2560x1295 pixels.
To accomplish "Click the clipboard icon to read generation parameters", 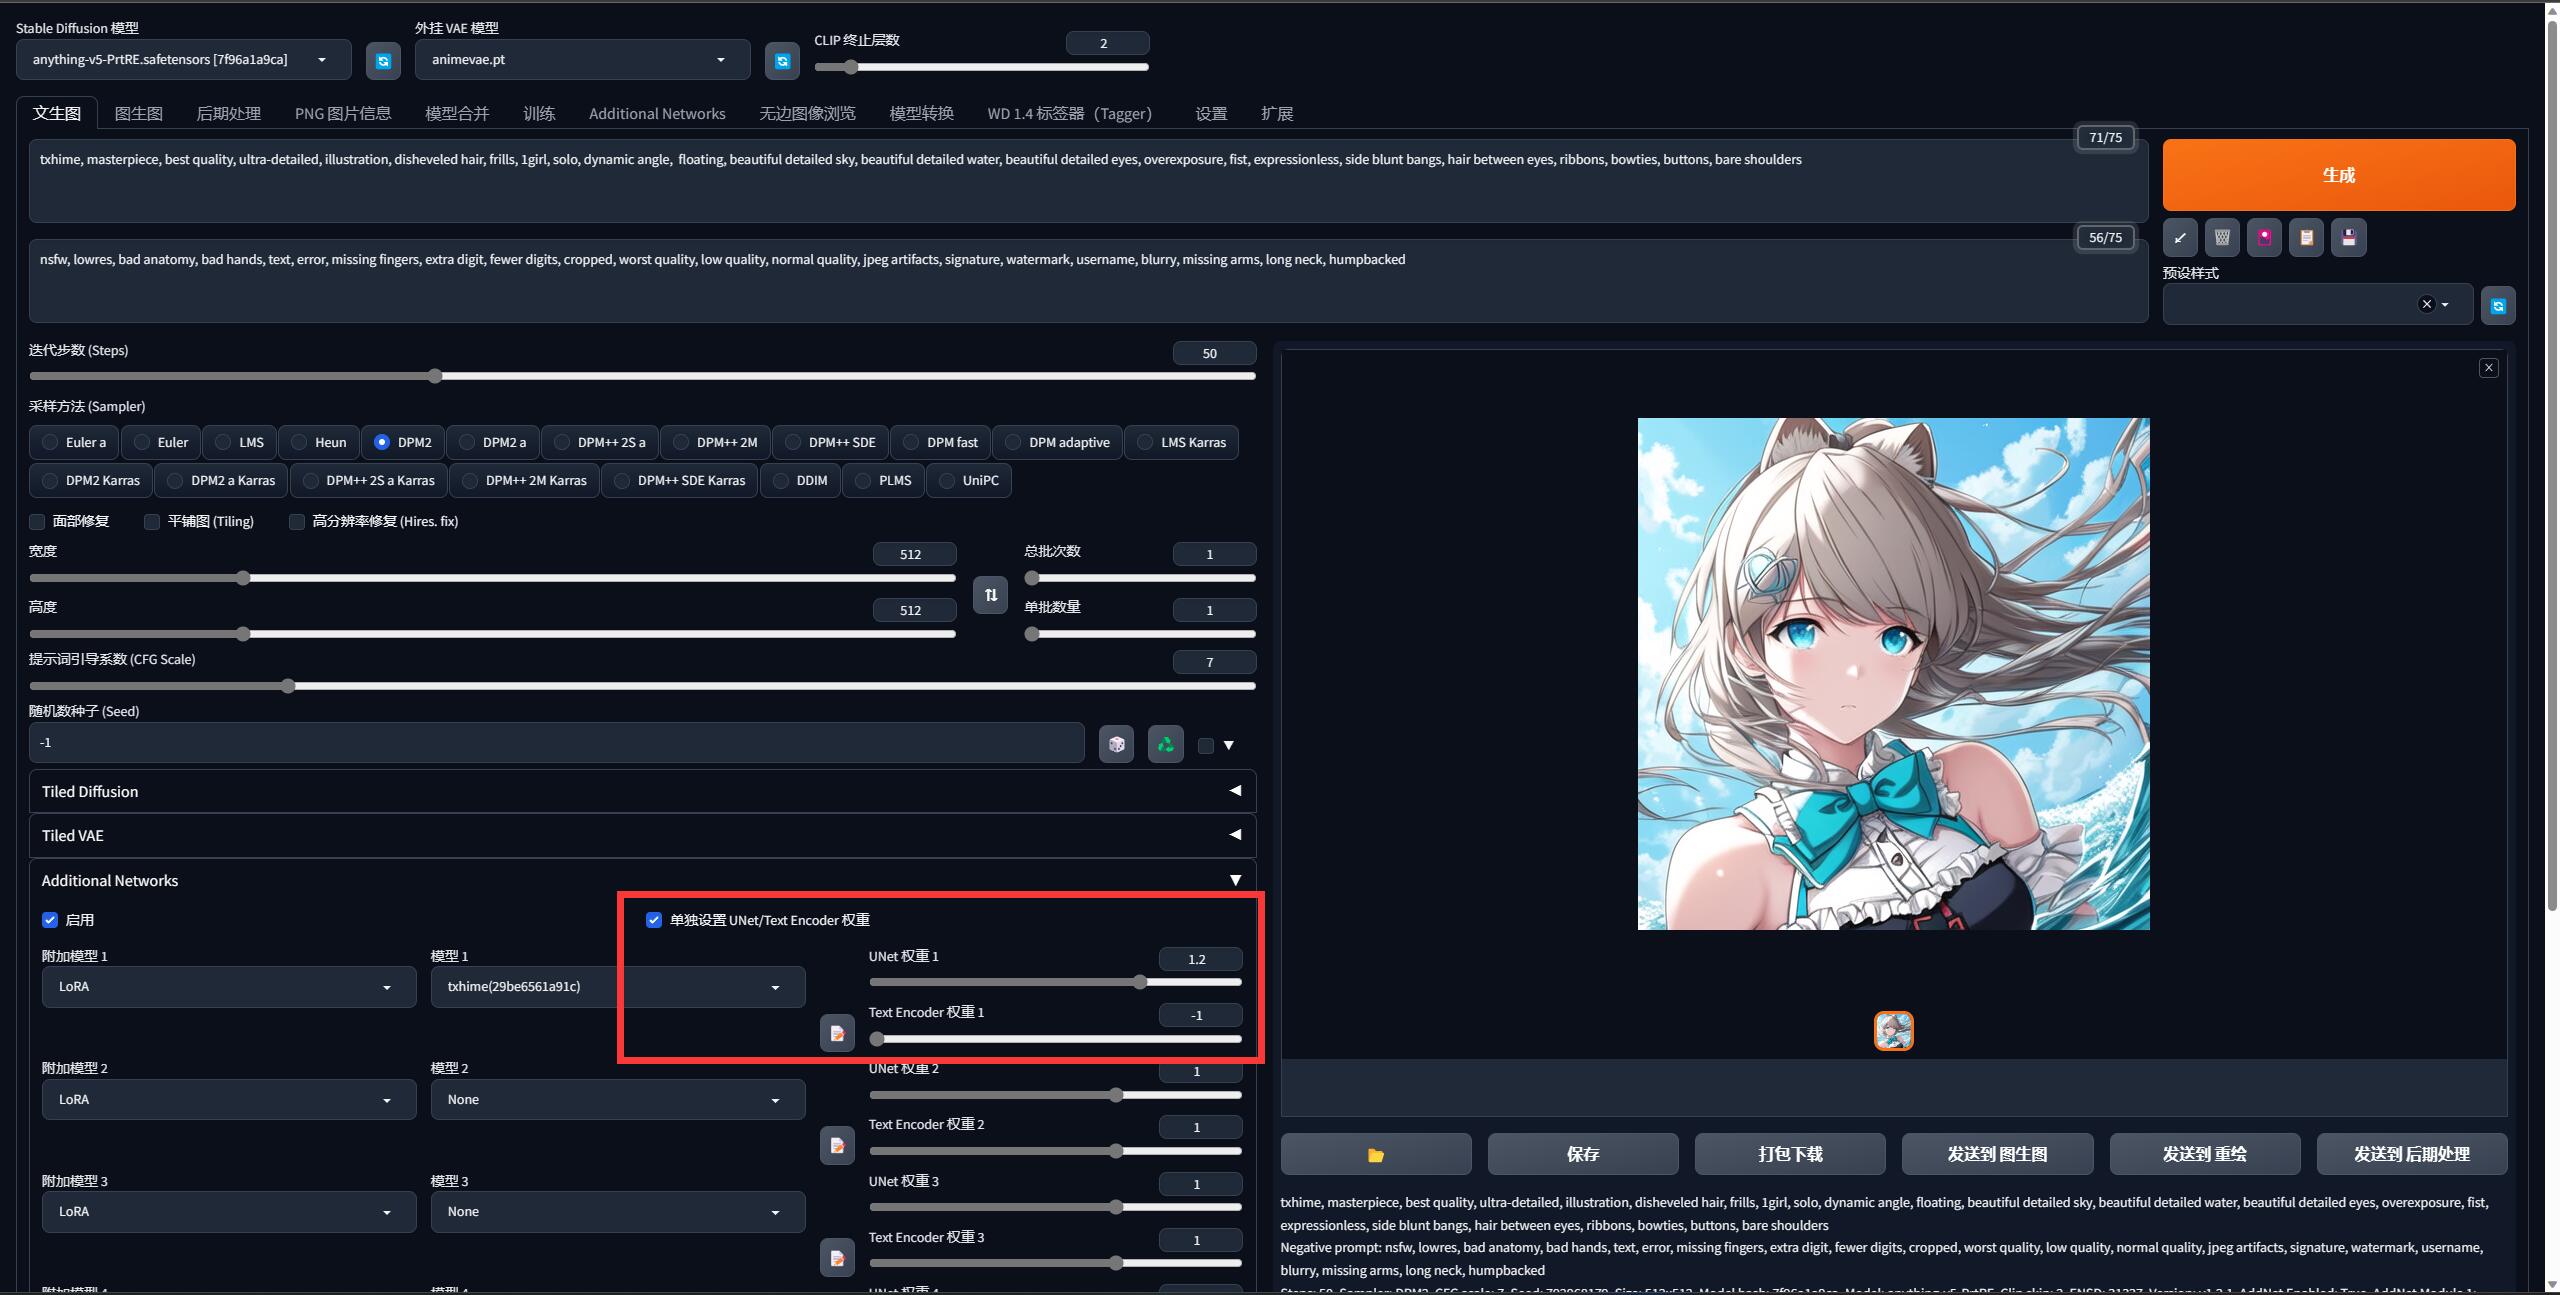I will pos(2306,237).
